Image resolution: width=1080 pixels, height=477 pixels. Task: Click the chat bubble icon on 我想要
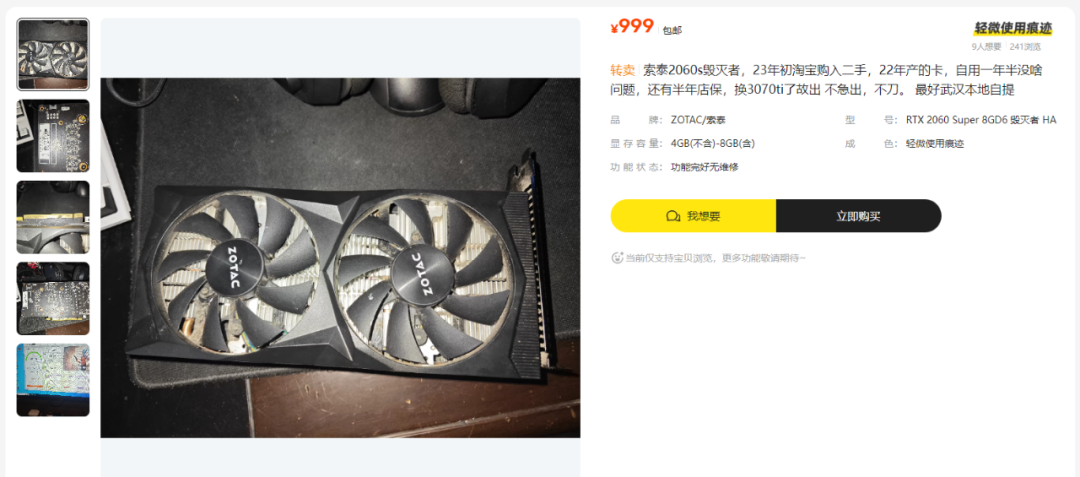pos(673,216)
